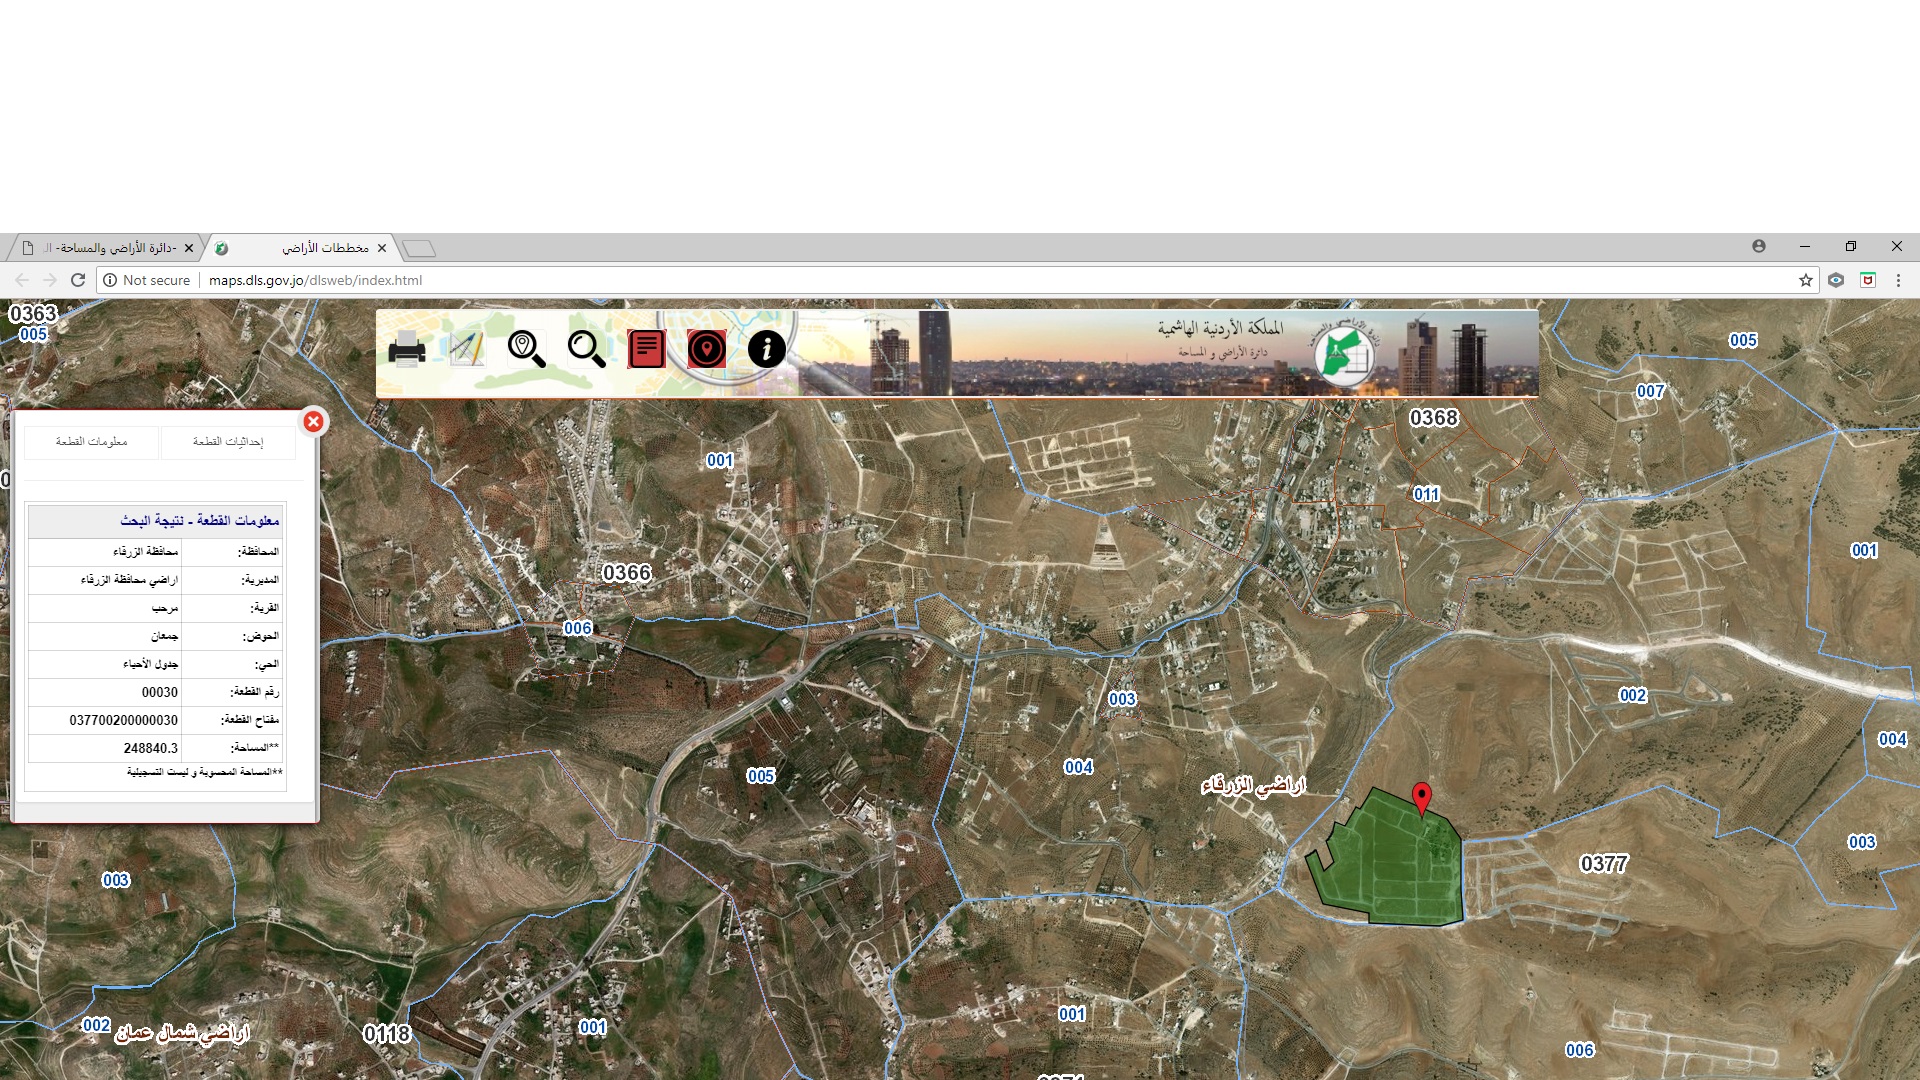The height and width of the screenshot is (1080, 1920).
Task: Click the printer icon in map toolbar
Action: click(406, 350)
